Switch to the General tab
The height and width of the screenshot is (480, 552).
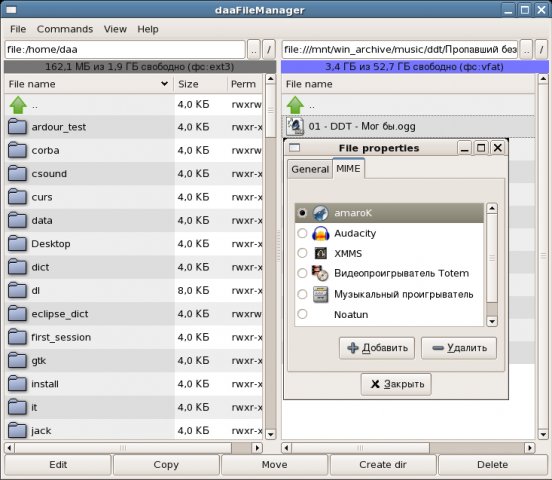pyautogui.click(x=310, y=169)
